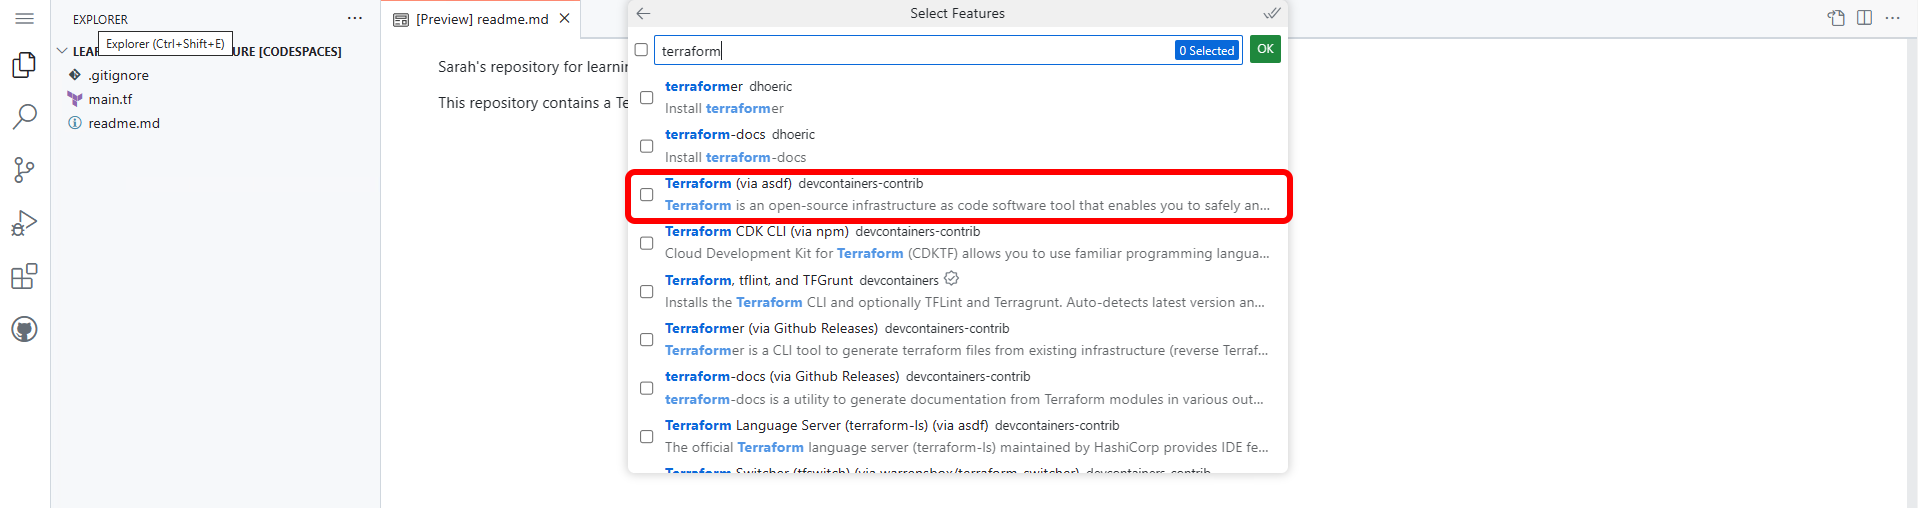
Task: Click the preview icon on readme.md tab
Action: pos(401,19)
